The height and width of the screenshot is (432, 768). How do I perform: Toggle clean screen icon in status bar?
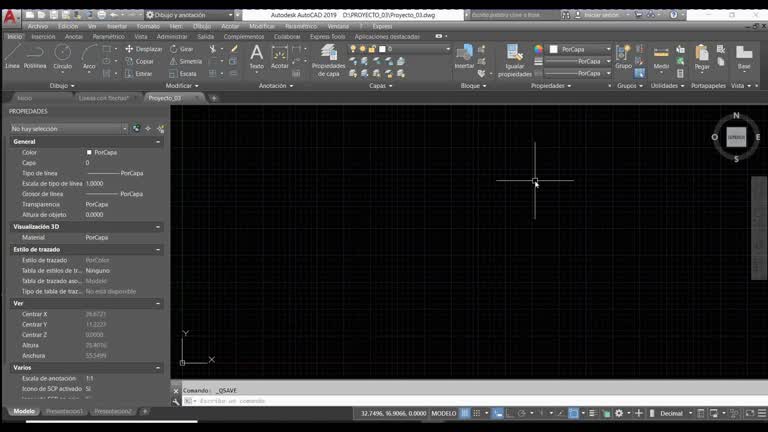750,413
